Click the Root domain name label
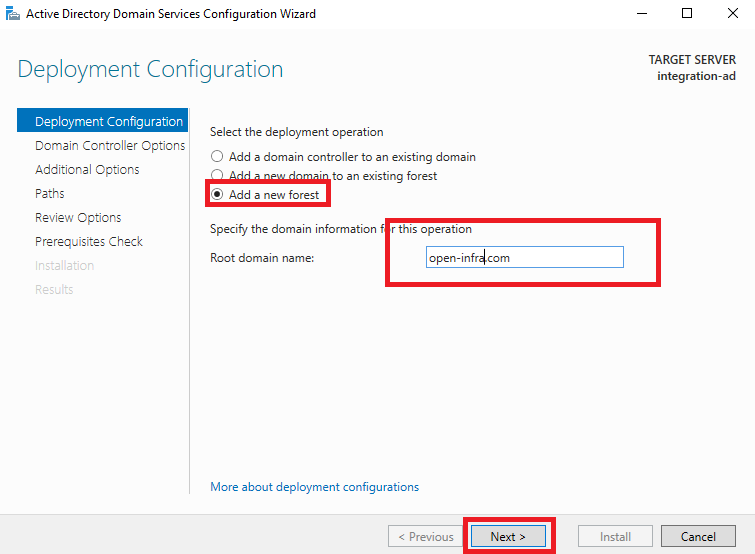 coord(262,258)
